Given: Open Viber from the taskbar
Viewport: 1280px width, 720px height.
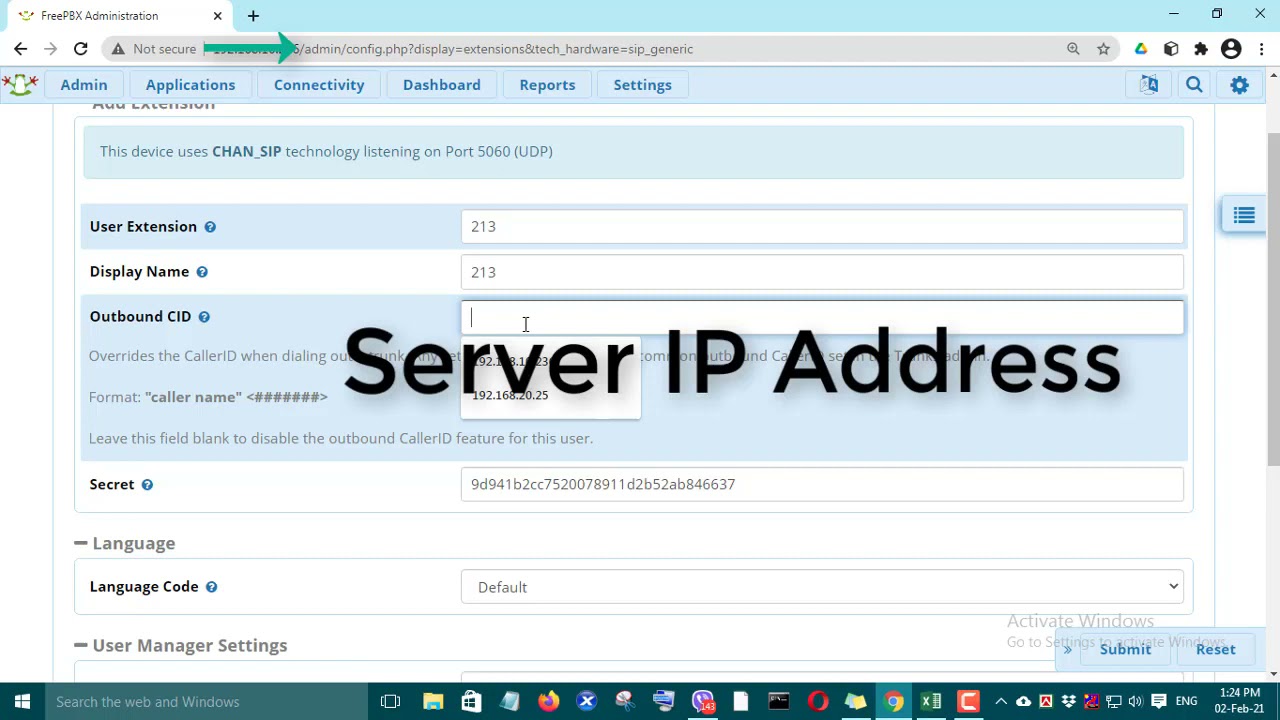Looking at the screenshot, I should tap(703, 702).
